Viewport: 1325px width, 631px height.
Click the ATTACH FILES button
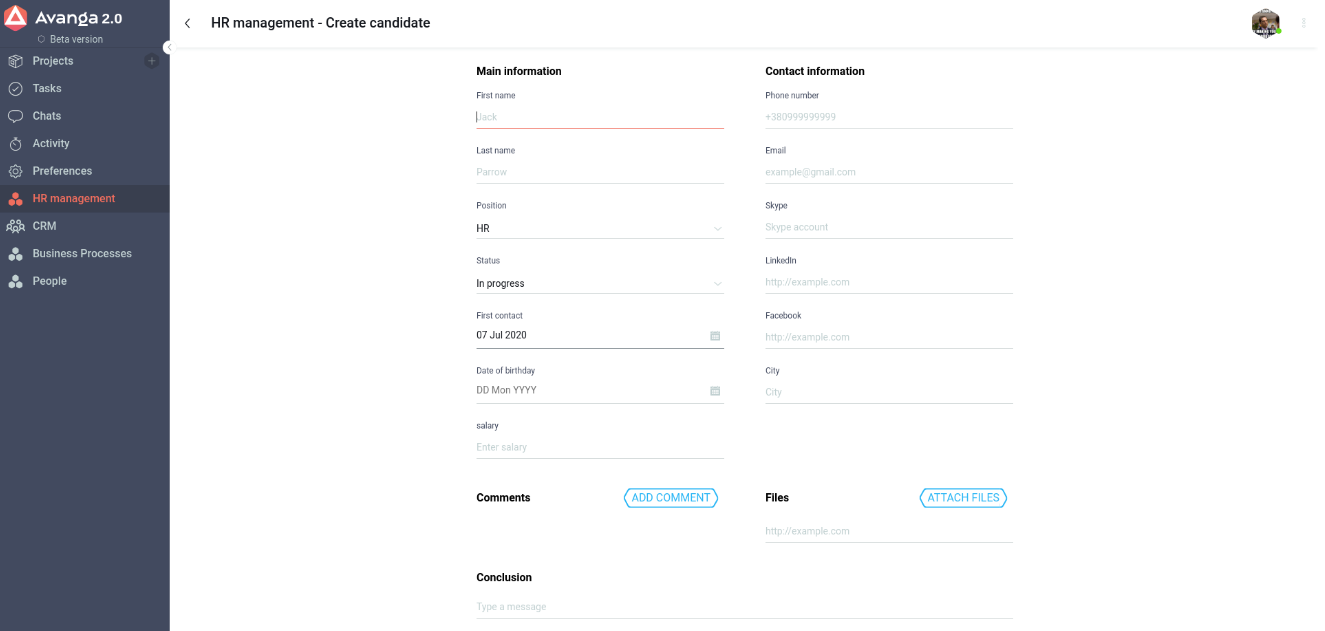(x=963, y=498)
